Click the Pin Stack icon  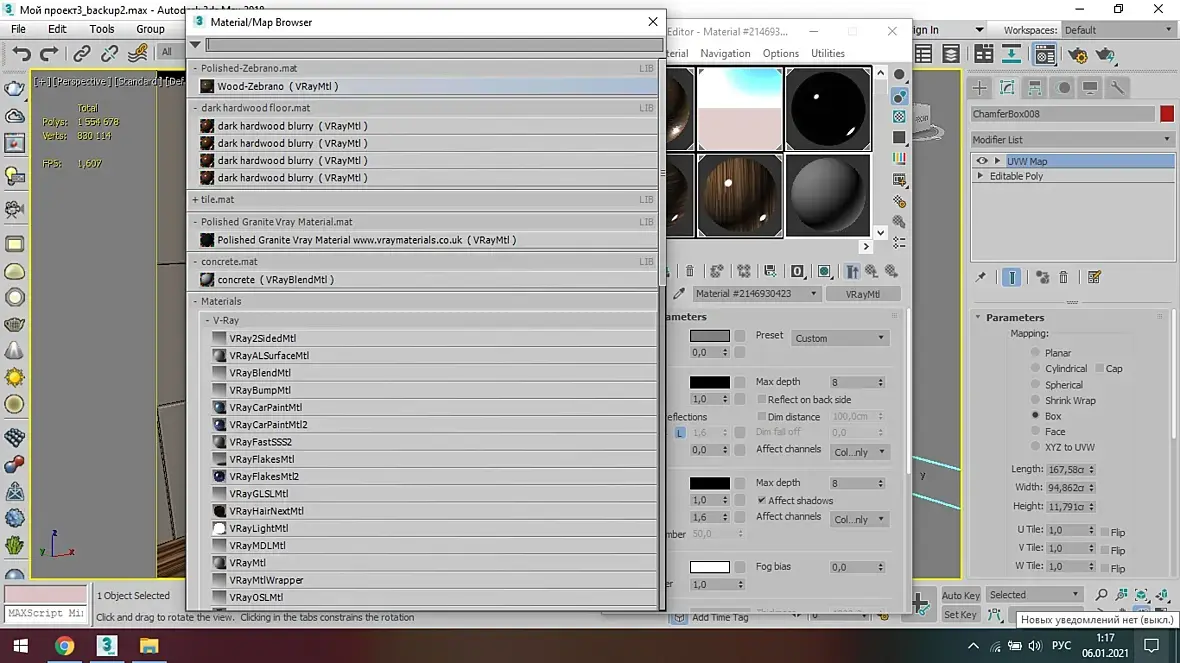pos(981,278)
